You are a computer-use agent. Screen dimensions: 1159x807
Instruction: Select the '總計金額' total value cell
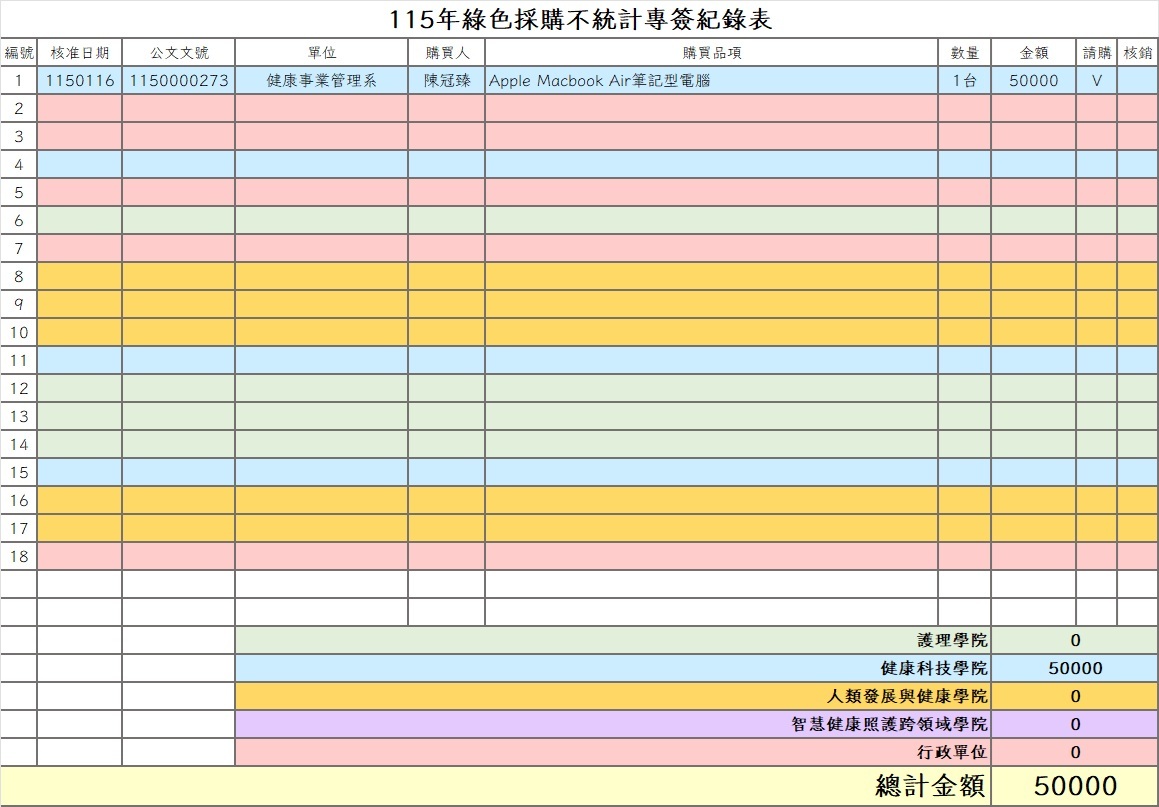[1075, 786]
